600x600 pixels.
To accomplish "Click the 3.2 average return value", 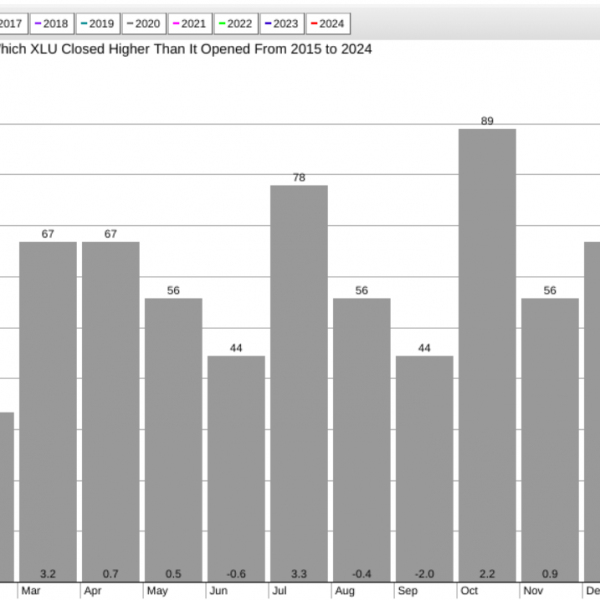I will coord(48,574).
